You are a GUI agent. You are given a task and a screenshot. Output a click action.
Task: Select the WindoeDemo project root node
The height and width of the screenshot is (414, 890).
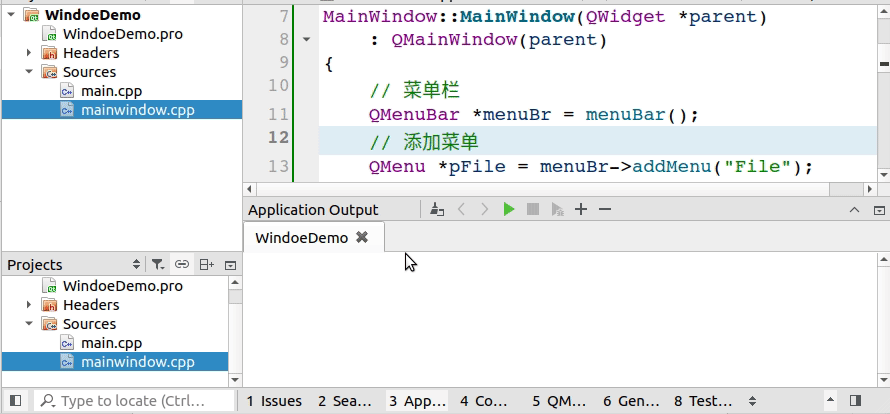point(93,15)
